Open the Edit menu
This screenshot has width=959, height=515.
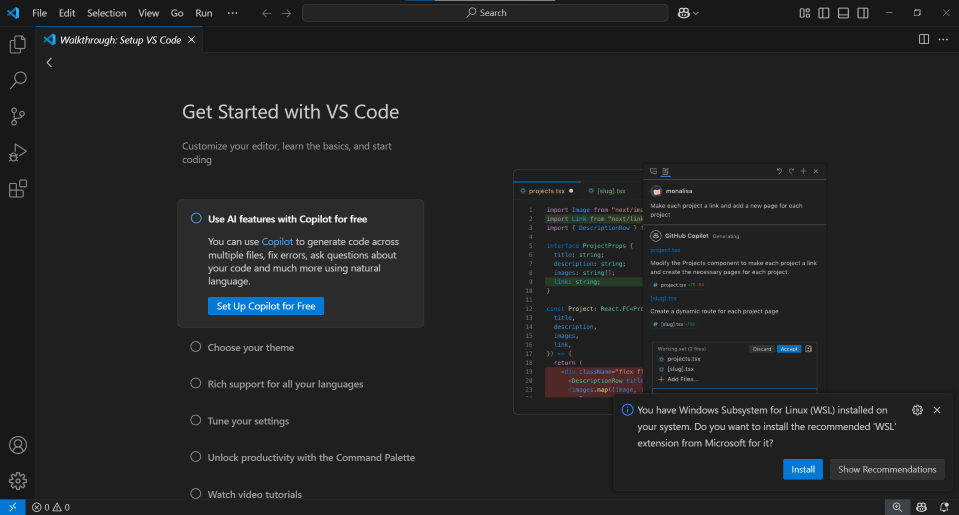tap(67, 13)
